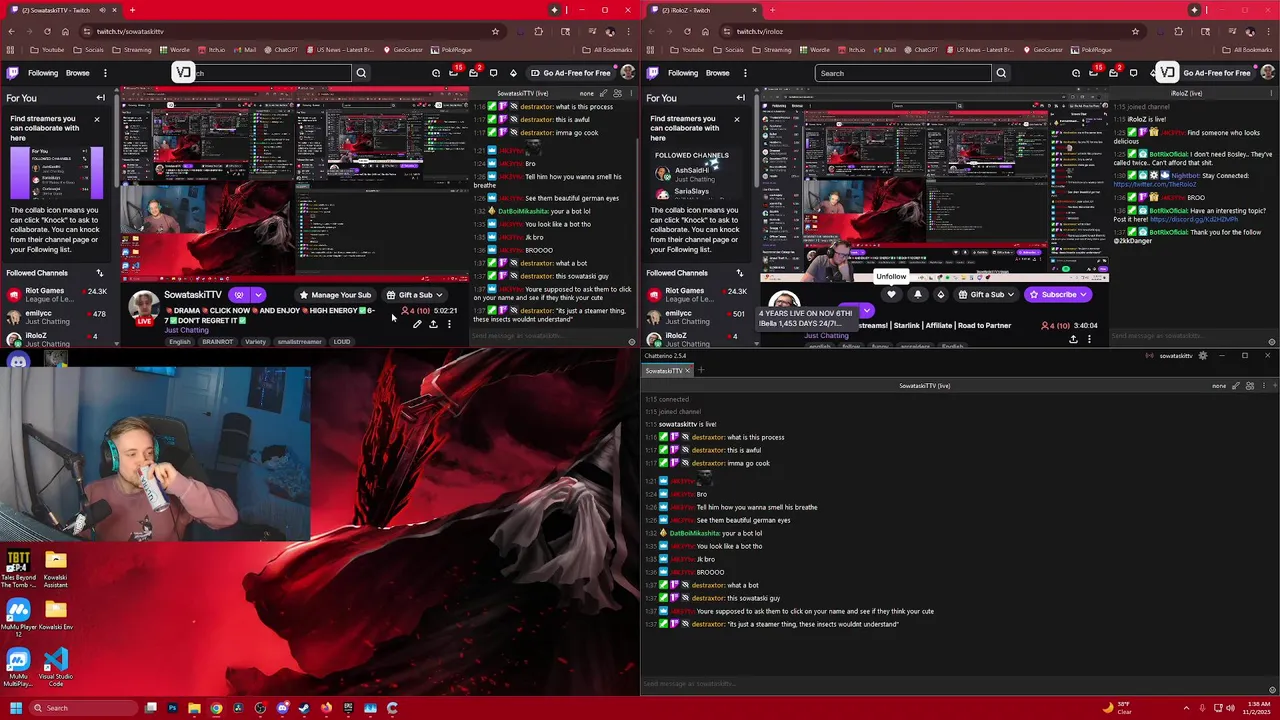Sort Followed Channels in right Twitch sidebar
1280x720 pixels.
click(739, 273)
